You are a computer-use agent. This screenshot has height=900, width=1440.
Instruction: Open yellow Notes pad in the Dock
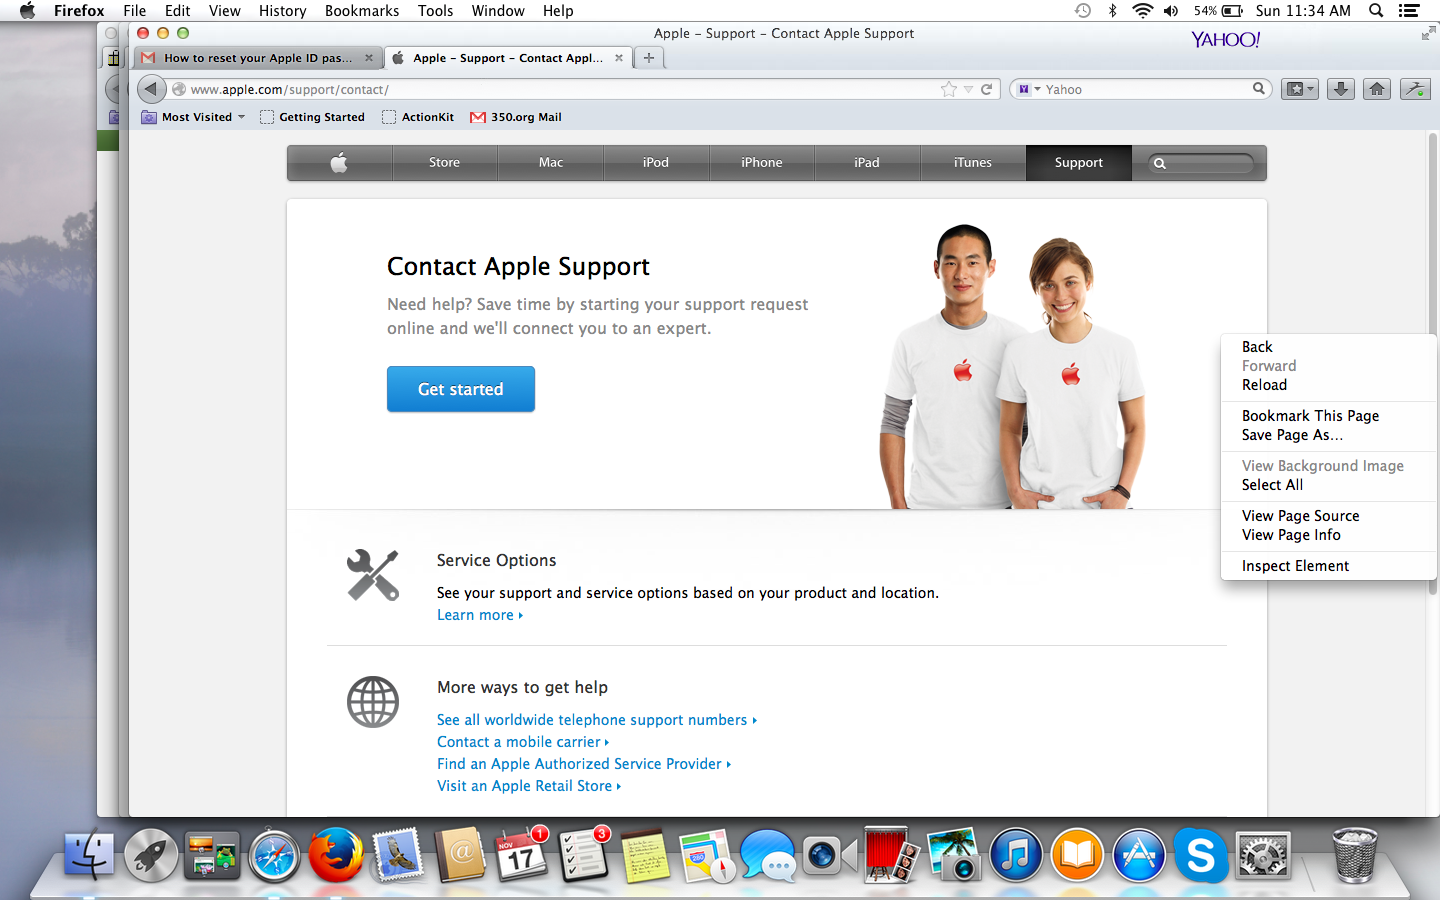click(x=645, y=857)
